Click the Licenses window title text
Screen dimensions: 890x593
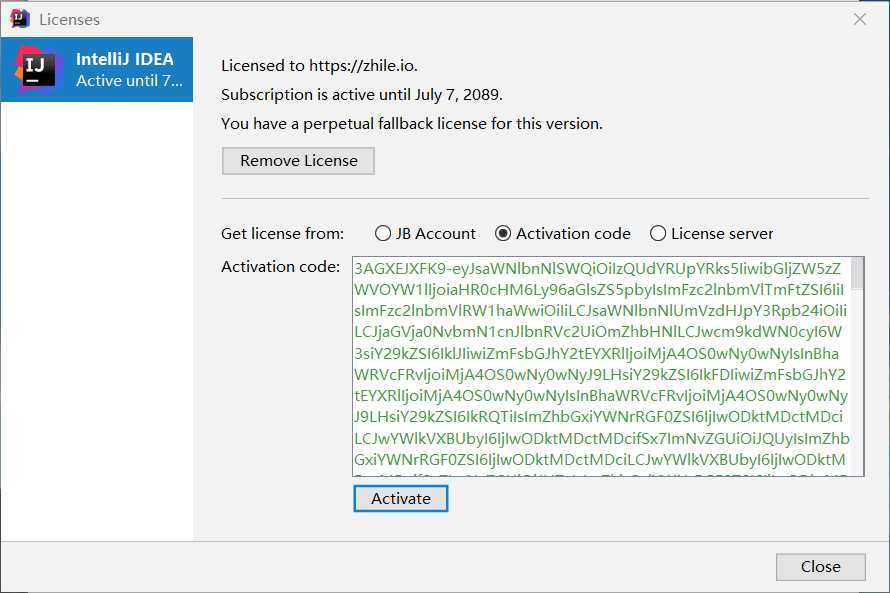tap(69, 19)
